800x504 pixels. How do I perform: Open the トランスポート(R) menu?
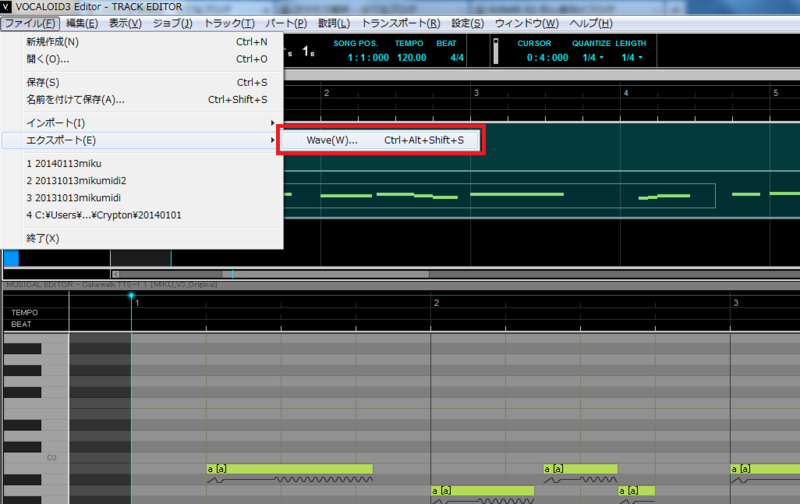pyautogui.click(x=401, y=23)
